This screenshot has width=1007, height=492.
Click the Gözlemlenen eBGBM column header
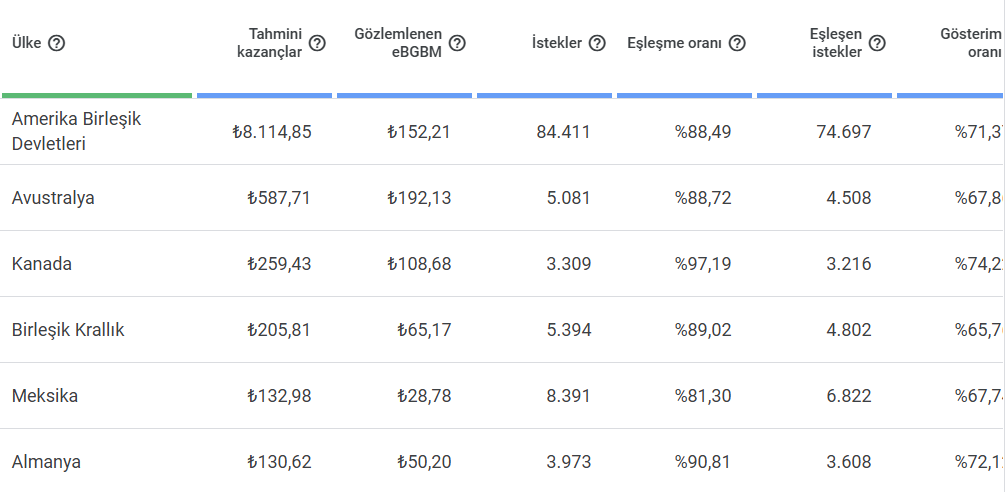click(398, 44)
